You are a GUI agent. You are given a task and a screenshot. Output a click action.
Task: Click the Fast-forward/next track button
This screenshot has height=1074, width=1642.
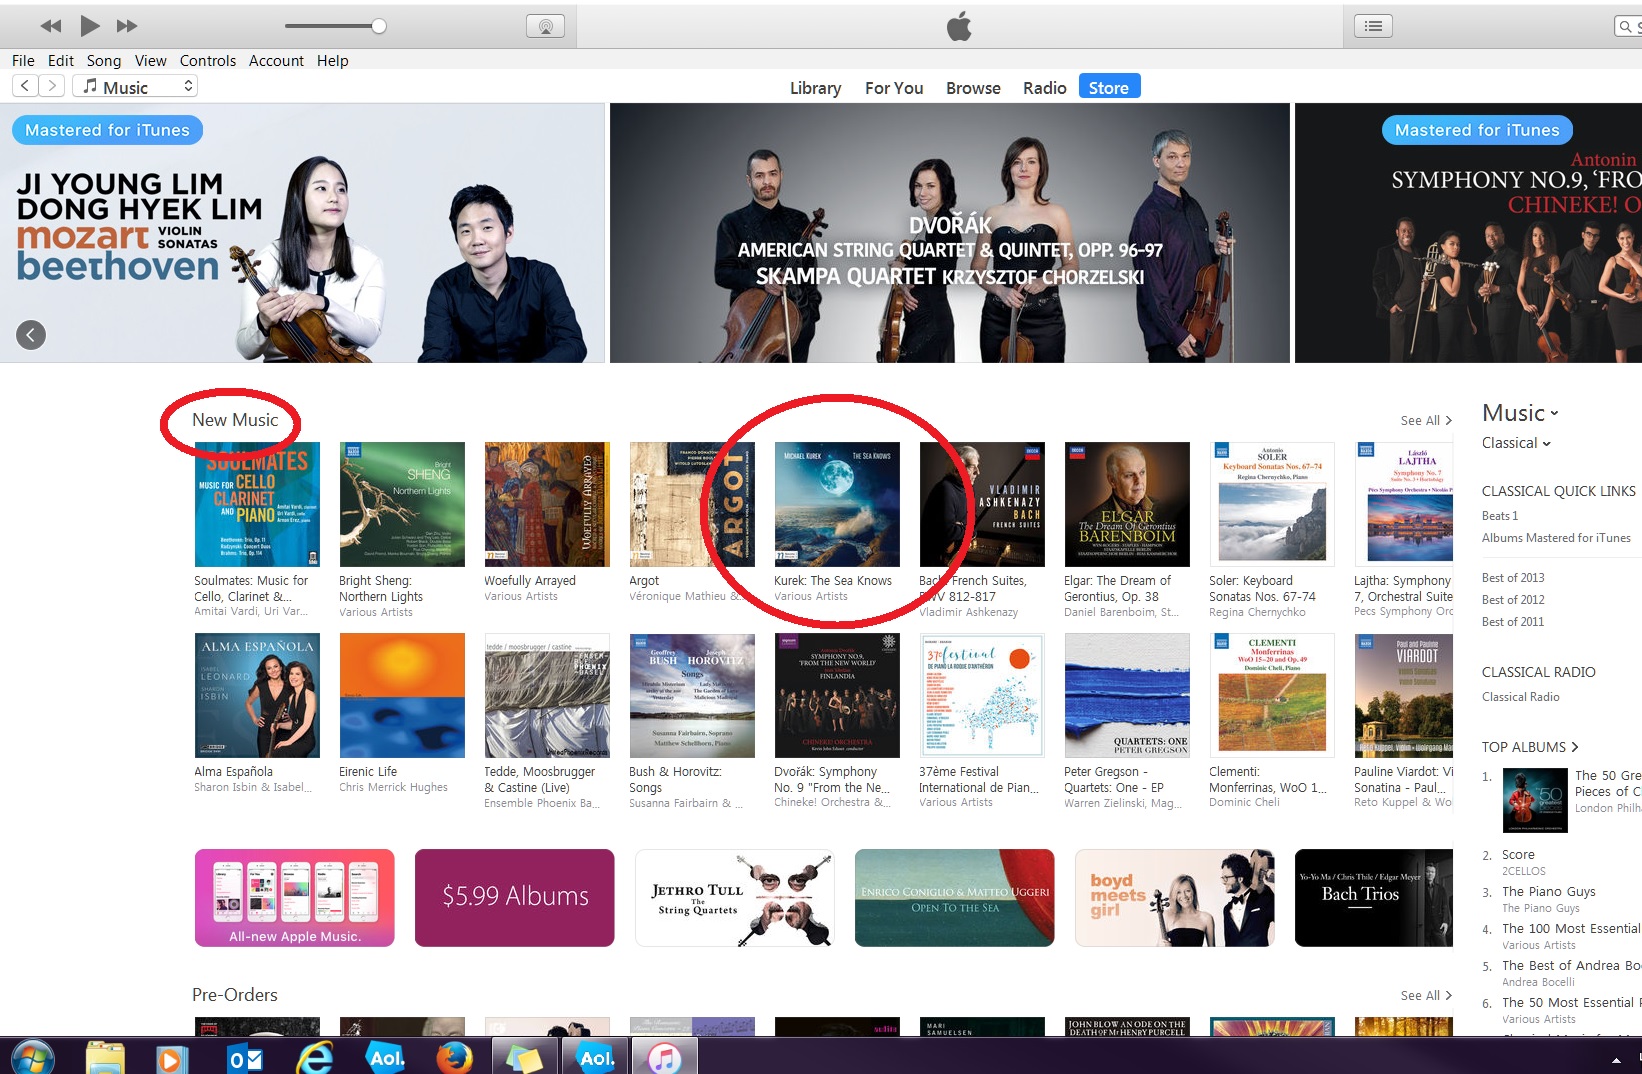click(127, 26)
